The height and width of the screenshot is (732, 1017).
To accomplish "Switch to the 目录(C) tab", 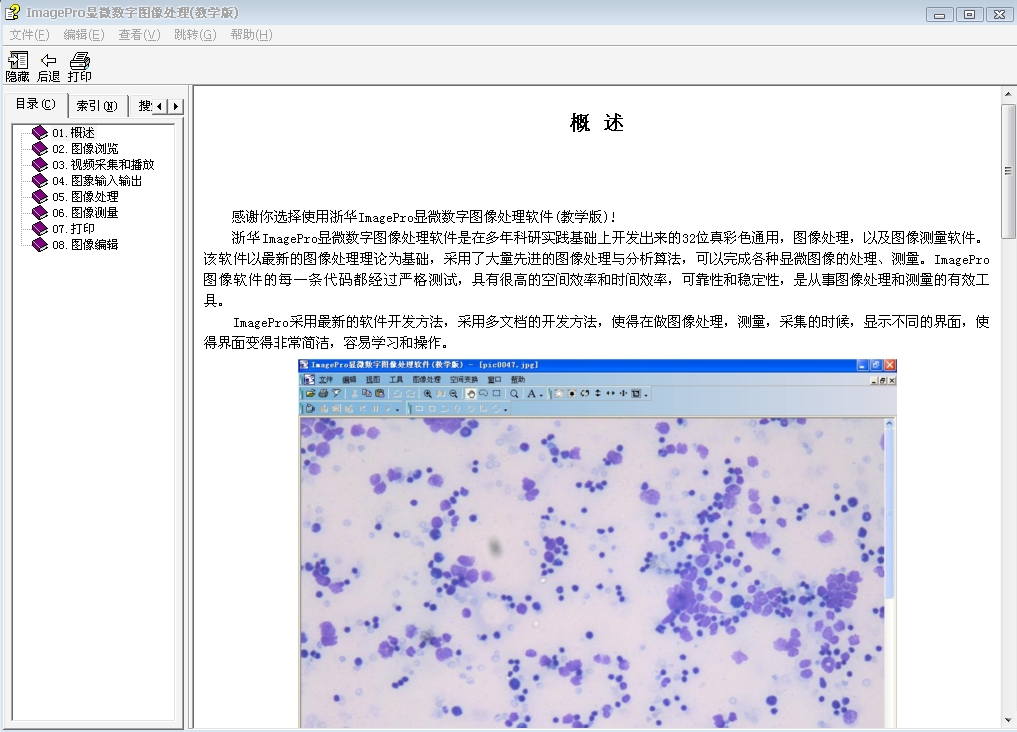I will click(x=36, y=104).
